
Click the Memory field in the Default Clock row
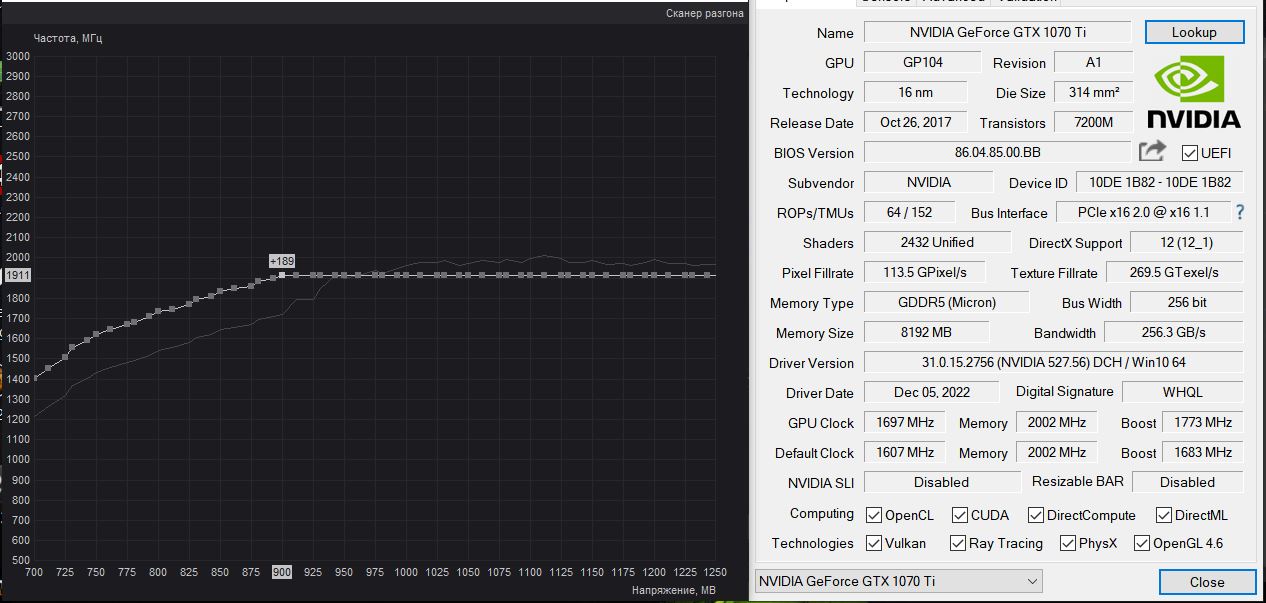coord(1057,452)
